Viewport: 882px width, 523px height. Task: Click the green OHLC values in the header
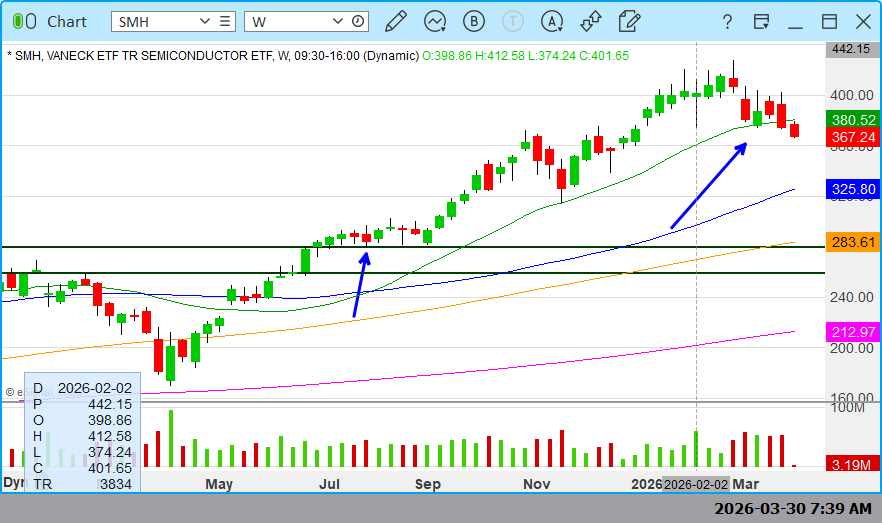(525, 56)
